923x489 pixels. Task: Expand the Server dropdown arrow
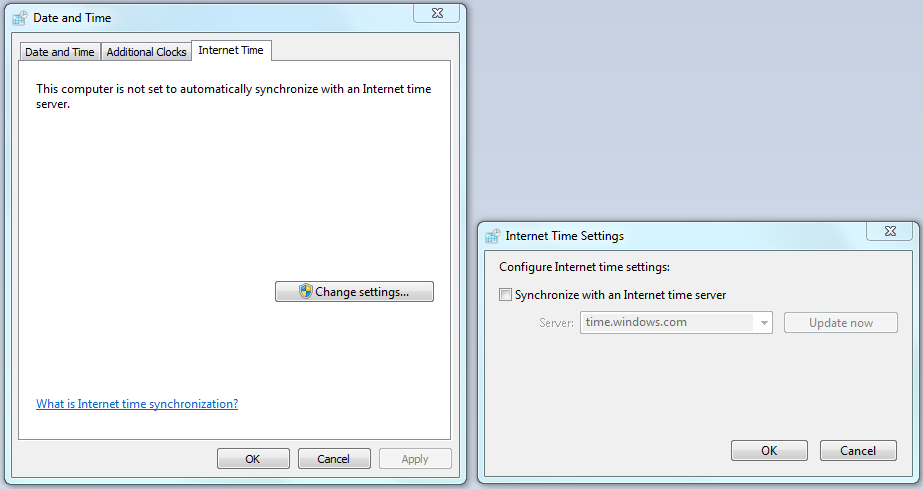[764, 323]
